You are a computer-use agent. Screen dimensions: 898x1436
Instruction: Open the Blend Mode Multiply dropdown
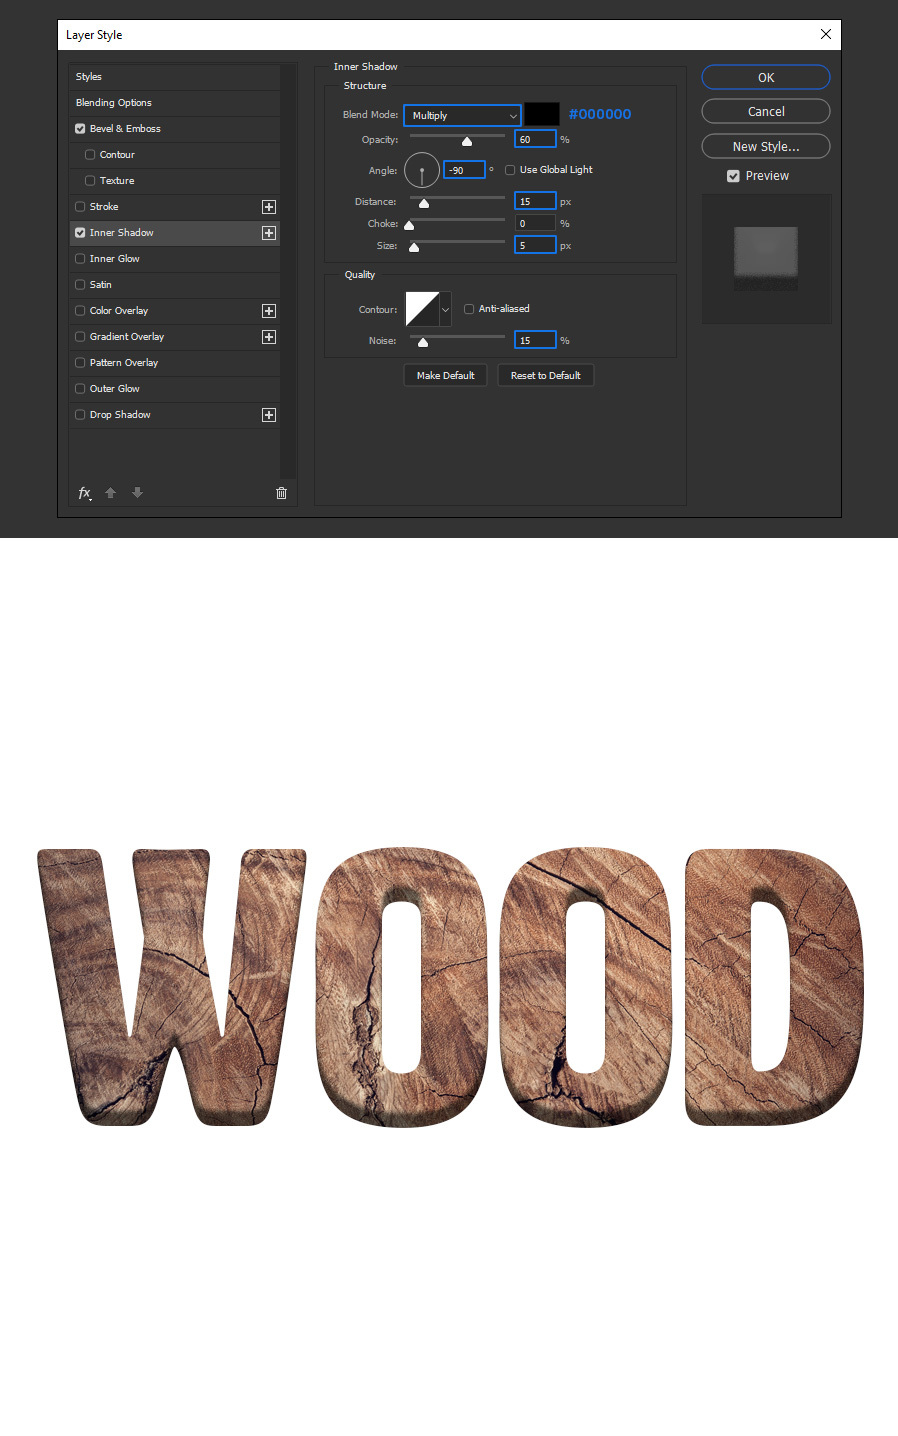tap(462, 116)
